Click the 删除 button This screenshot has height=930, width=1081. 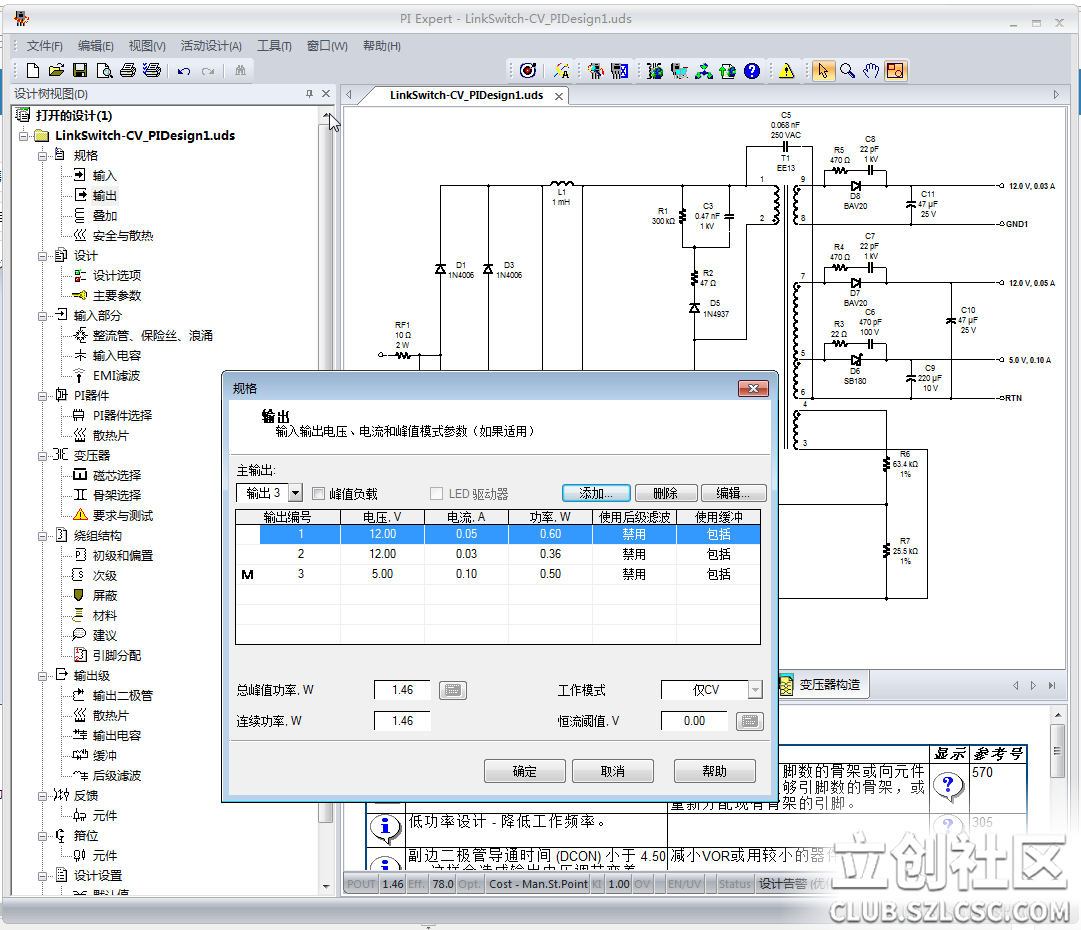pyautogui.click(x=666, y=493)
